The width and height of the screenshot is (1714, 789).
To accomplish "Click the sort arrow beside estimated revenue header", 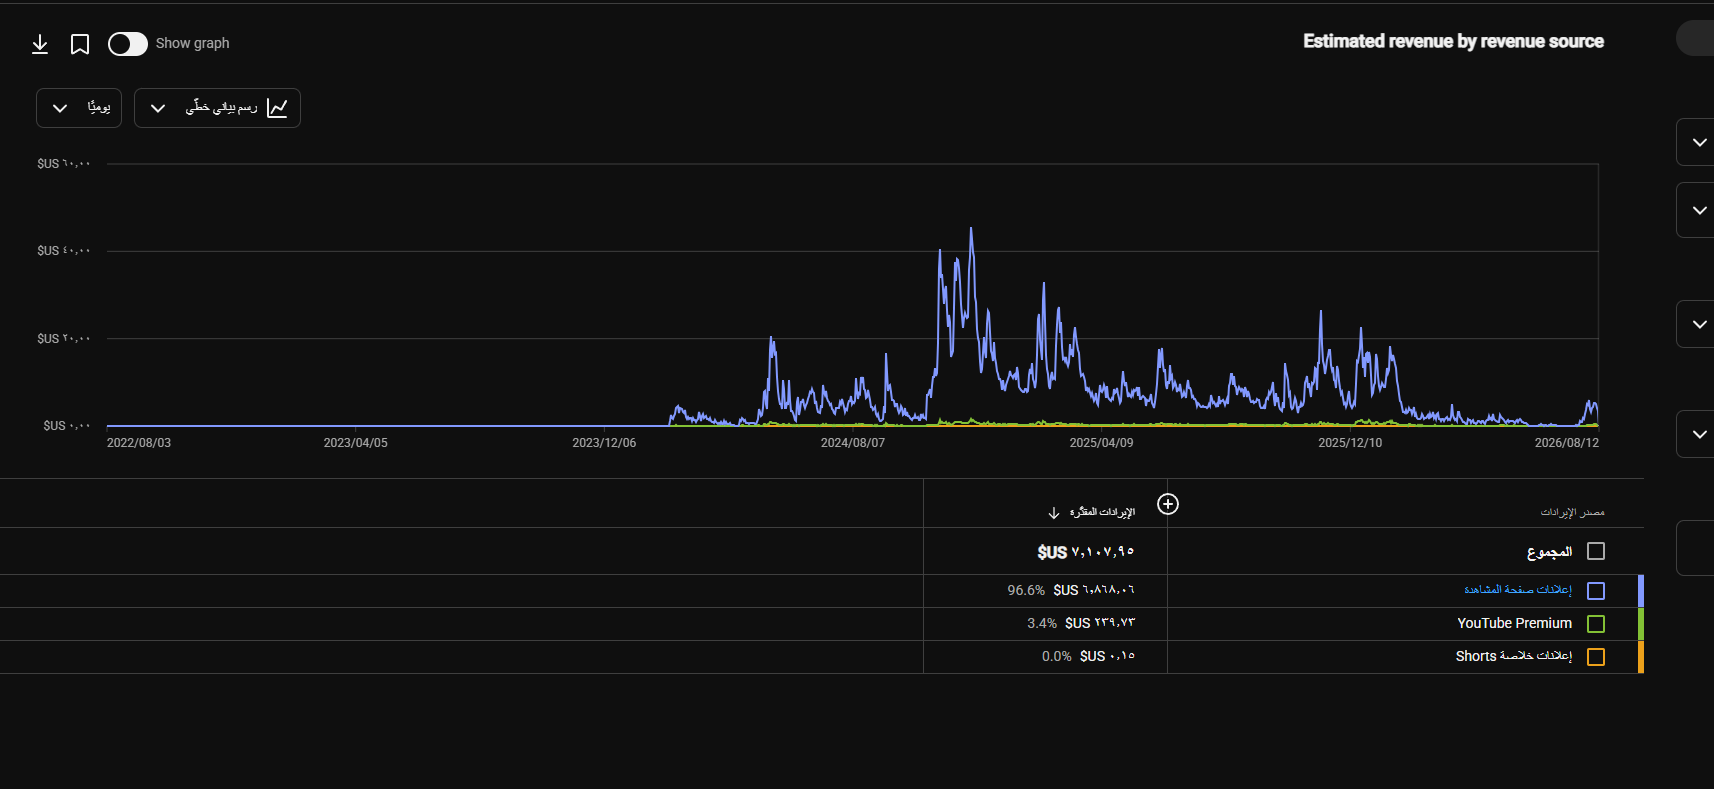I will 1054,513.
